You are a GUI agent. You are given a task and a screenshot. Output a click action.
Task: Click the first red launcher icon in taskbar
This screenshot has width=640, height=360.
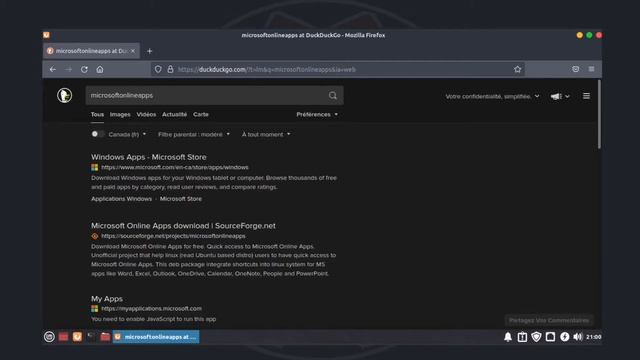click(63, 337)
